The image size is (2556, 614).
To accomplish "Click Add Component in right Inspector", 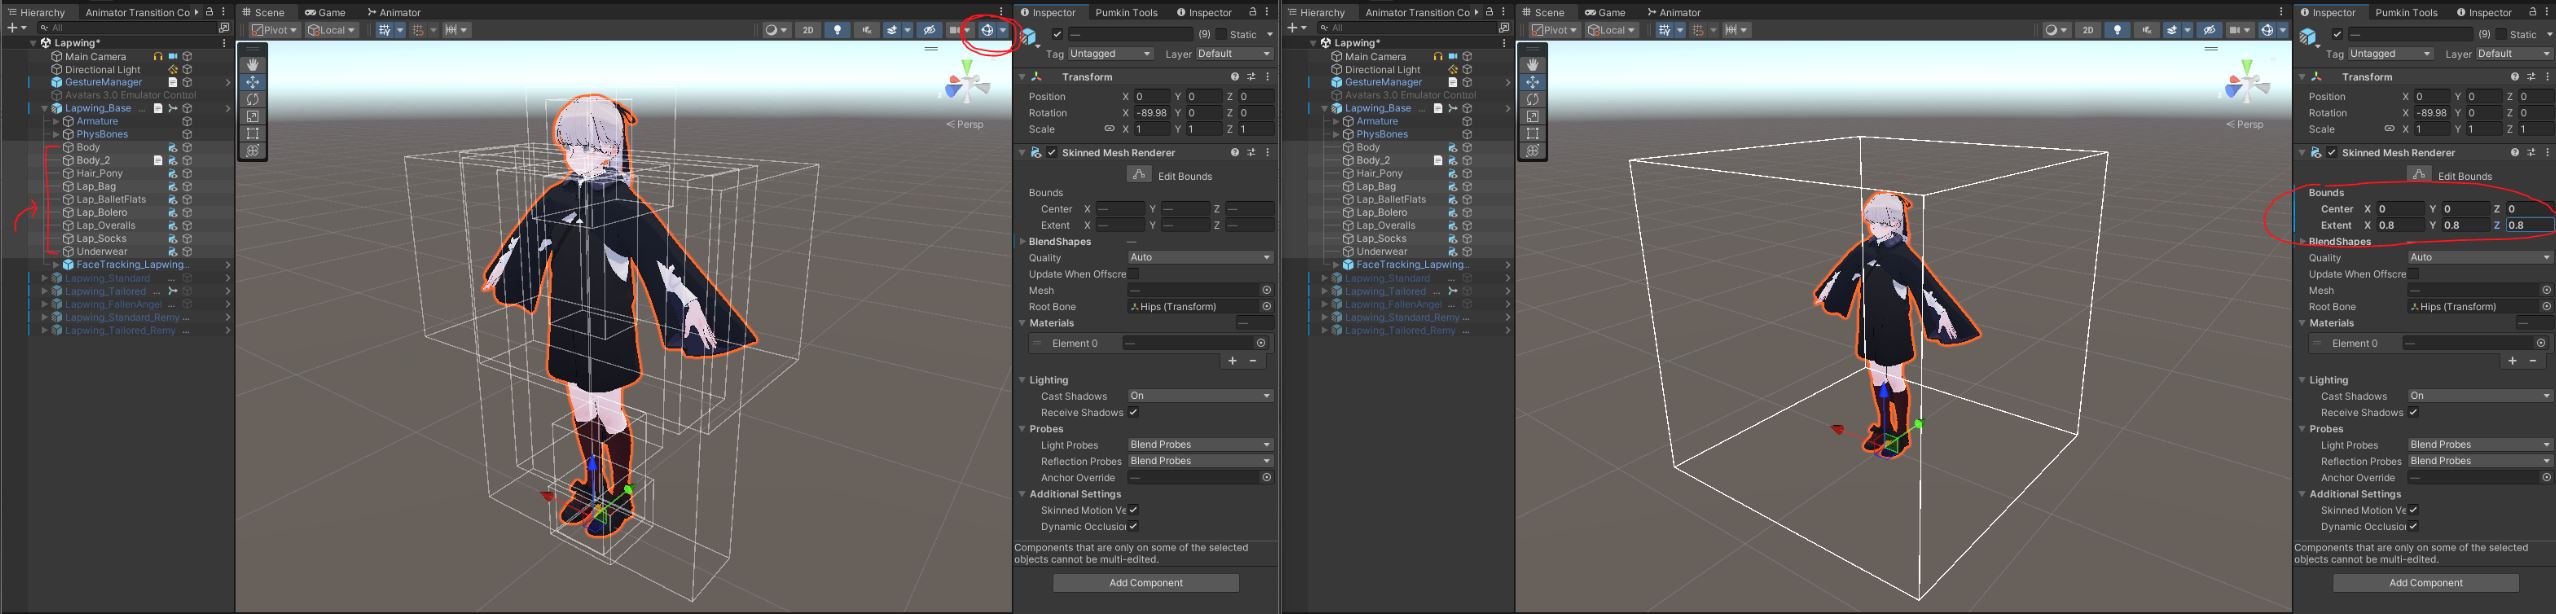I will coord(2426,583).
